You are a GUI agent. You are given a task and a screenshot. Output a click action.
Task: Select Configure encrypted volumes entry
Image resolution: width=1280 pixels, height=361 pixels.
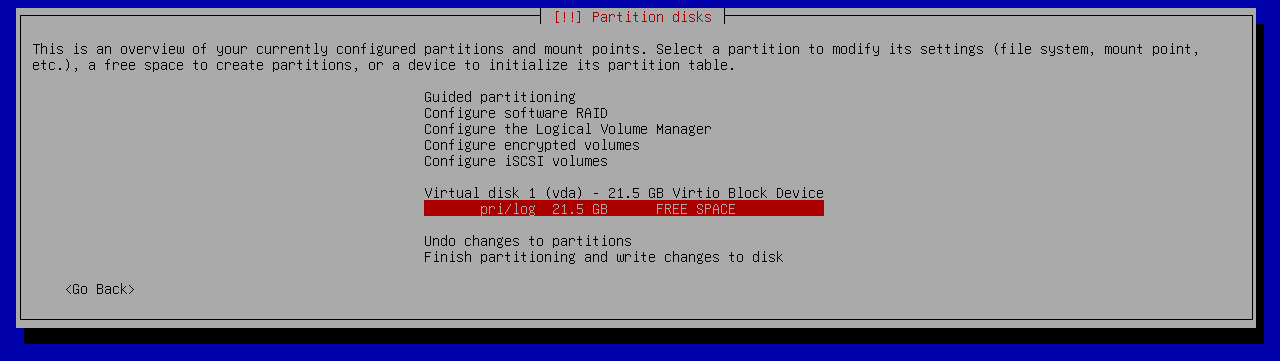coord(532,145)
